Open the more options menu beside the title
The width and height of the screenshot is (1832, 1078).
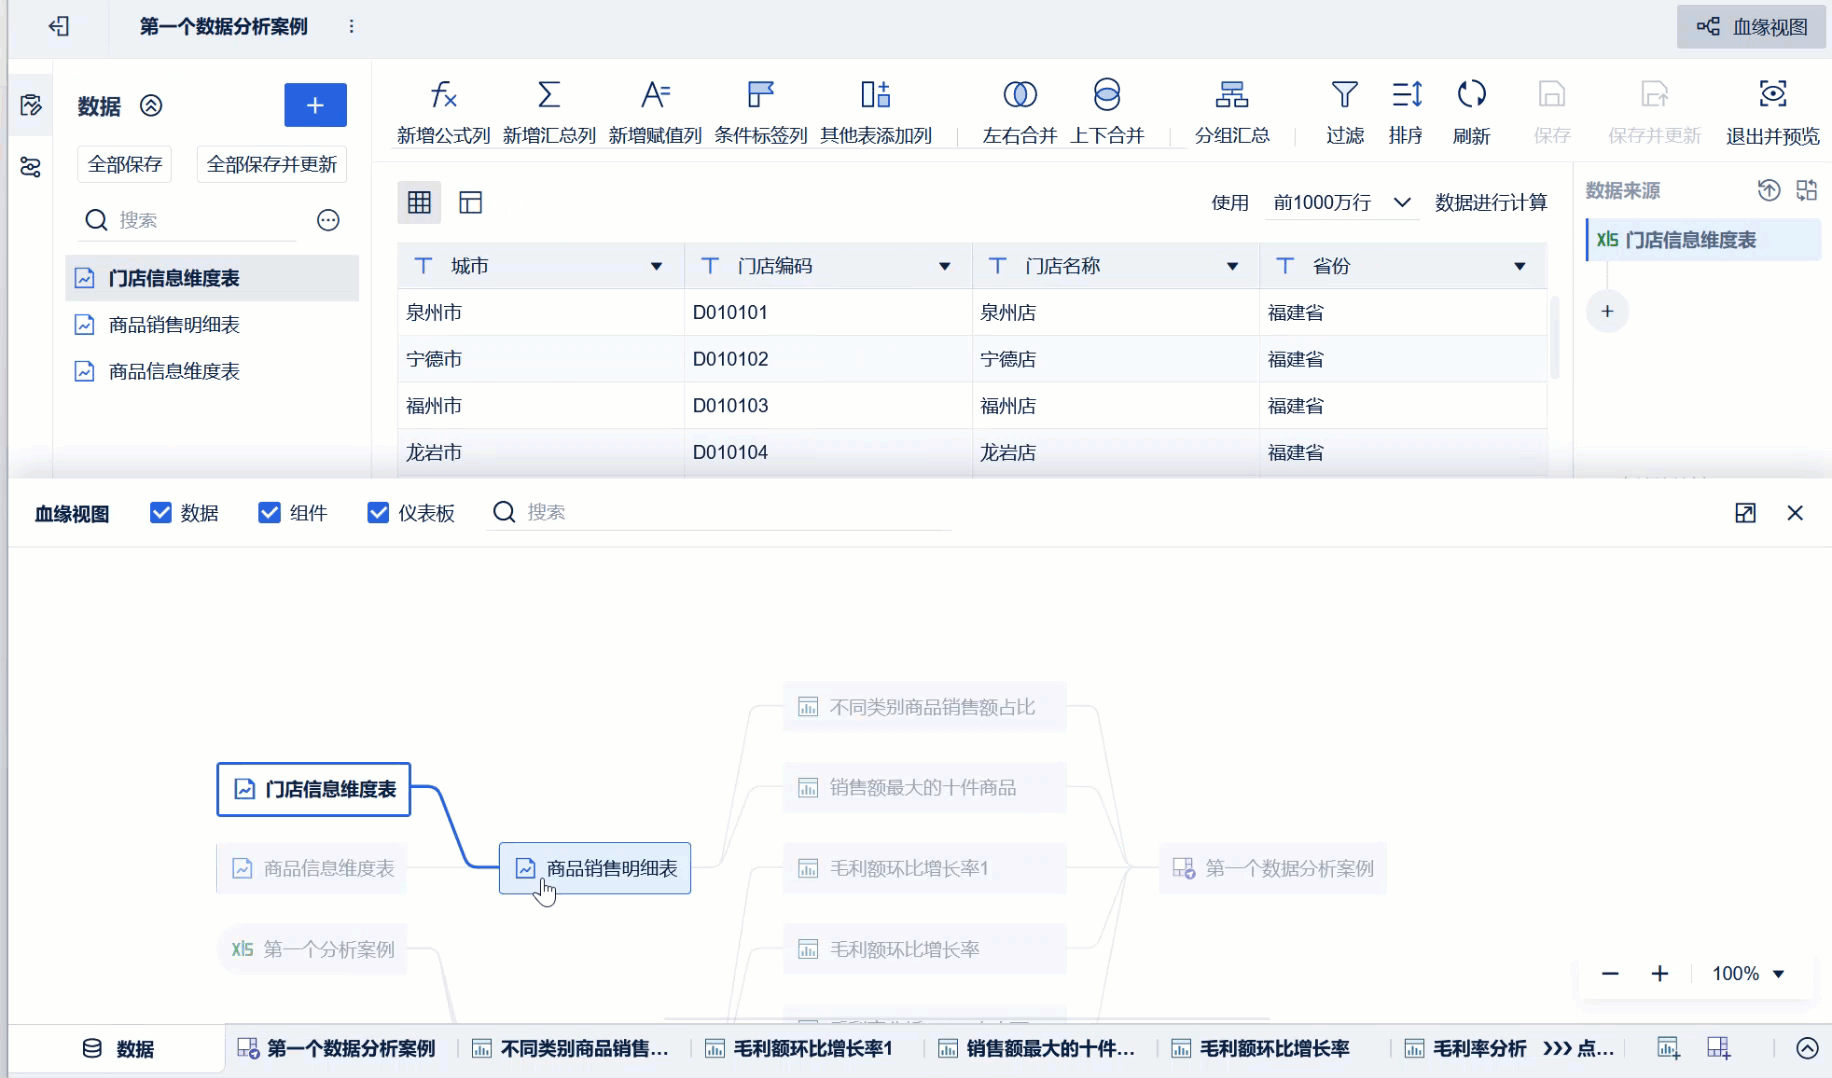[351, 26]
